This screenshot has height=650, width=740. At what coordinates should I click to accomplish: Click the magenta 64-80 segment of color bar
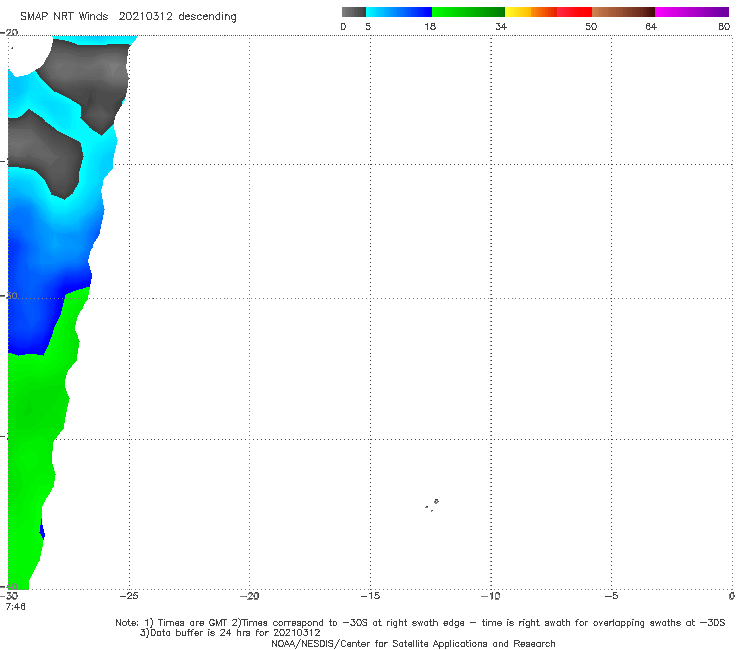692,12
